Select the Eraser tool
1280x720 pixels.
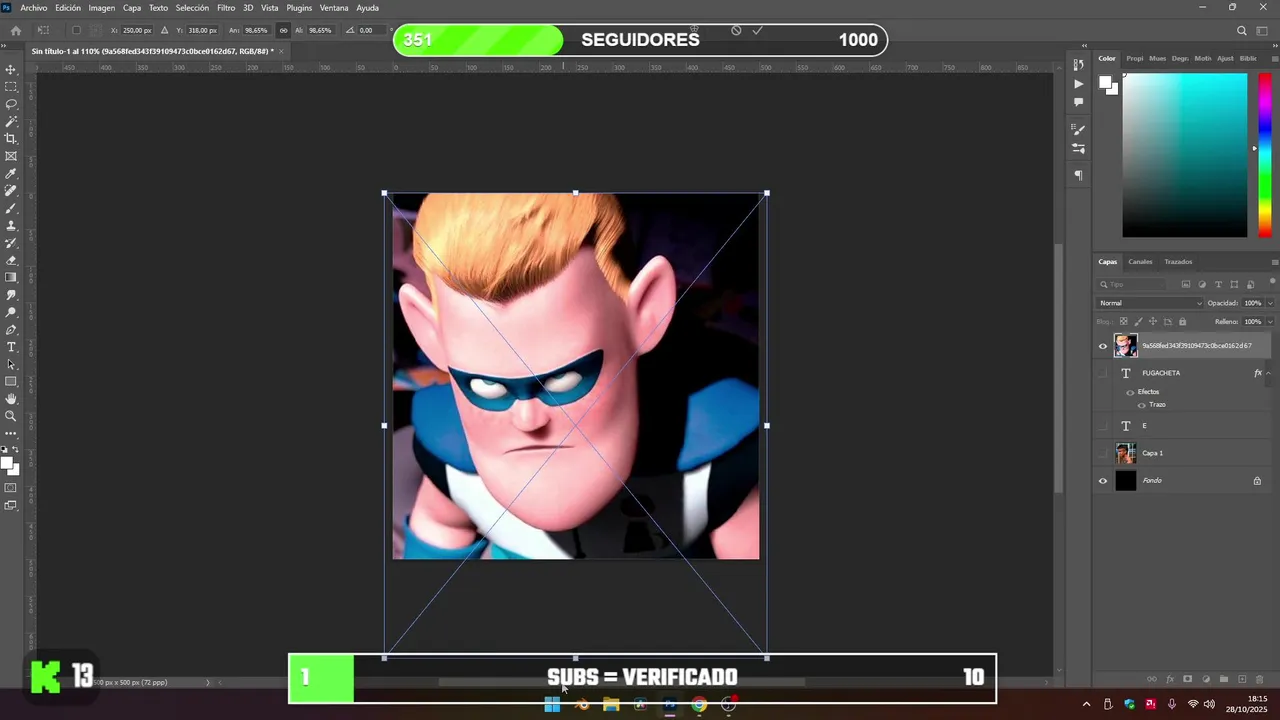click(x=11, y=260)
